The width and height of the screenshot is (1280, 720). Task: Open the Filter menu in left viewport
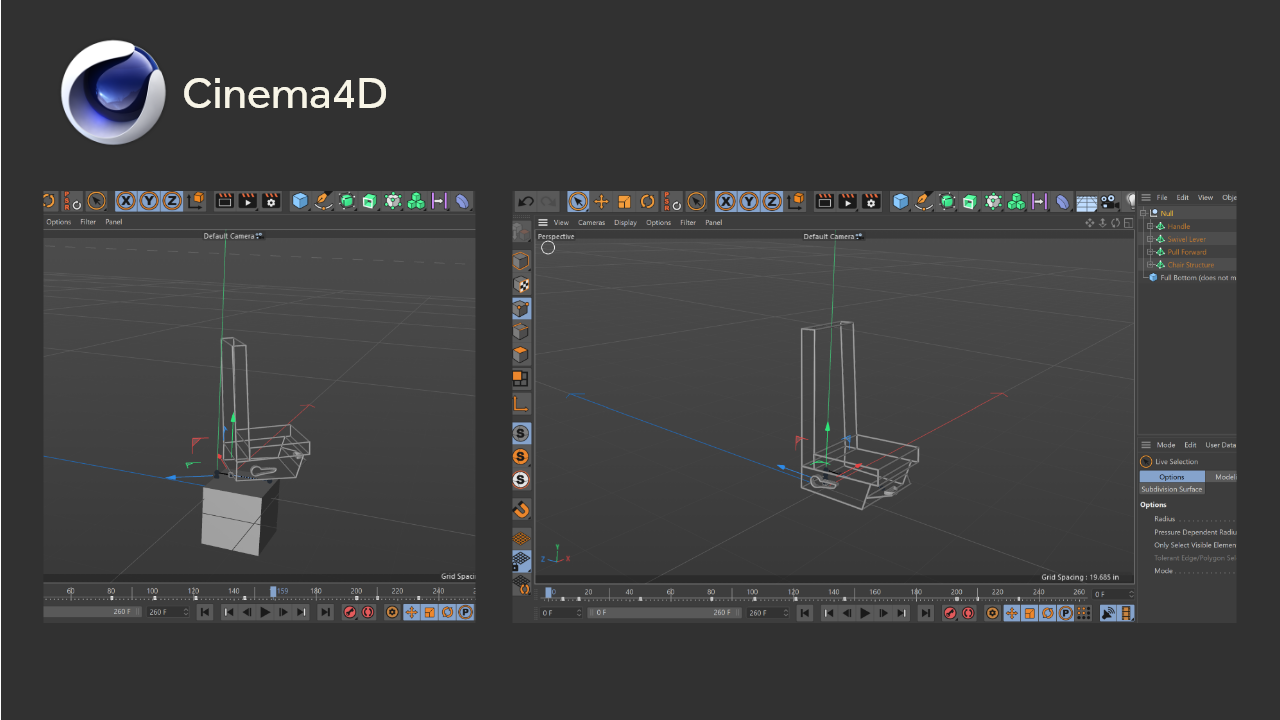tap(88, 222)
